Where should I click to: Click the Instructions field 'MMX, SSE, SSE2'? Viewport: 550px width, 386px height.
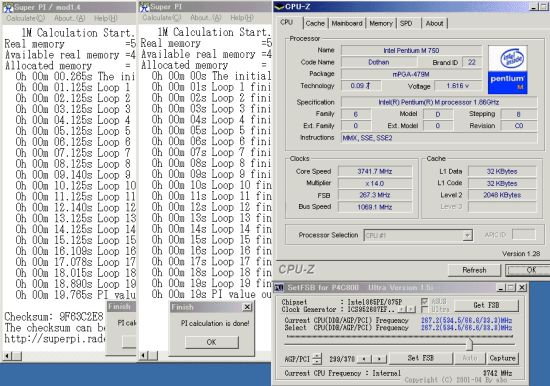(x=439, y=138)
